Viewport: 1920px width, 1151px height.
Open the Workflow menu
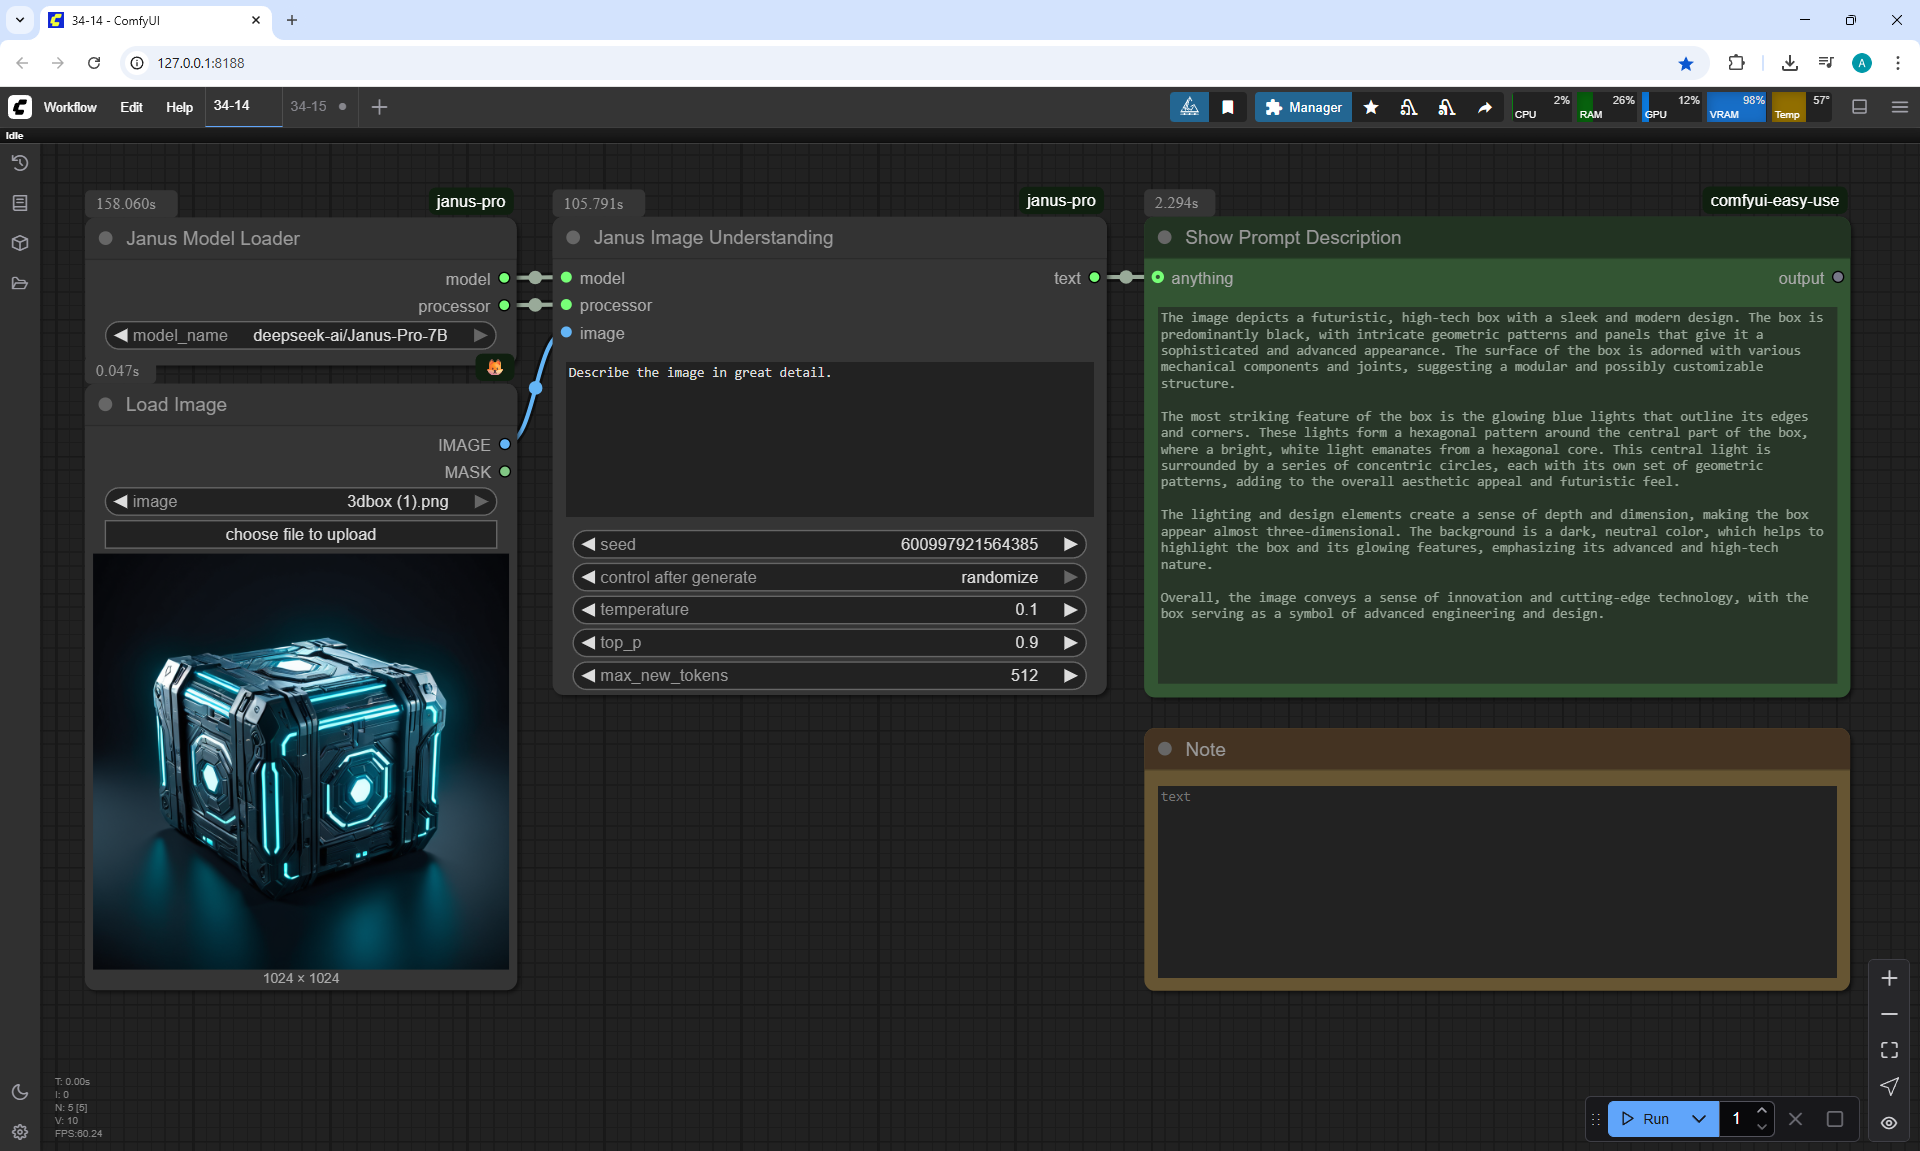[70, 107]
